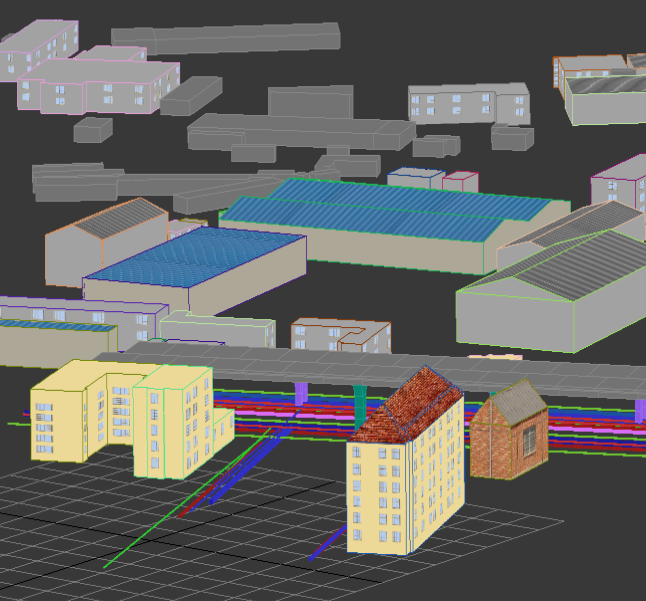Select the long flat gray block at the top
646x601 pixels.
point(226,38)
